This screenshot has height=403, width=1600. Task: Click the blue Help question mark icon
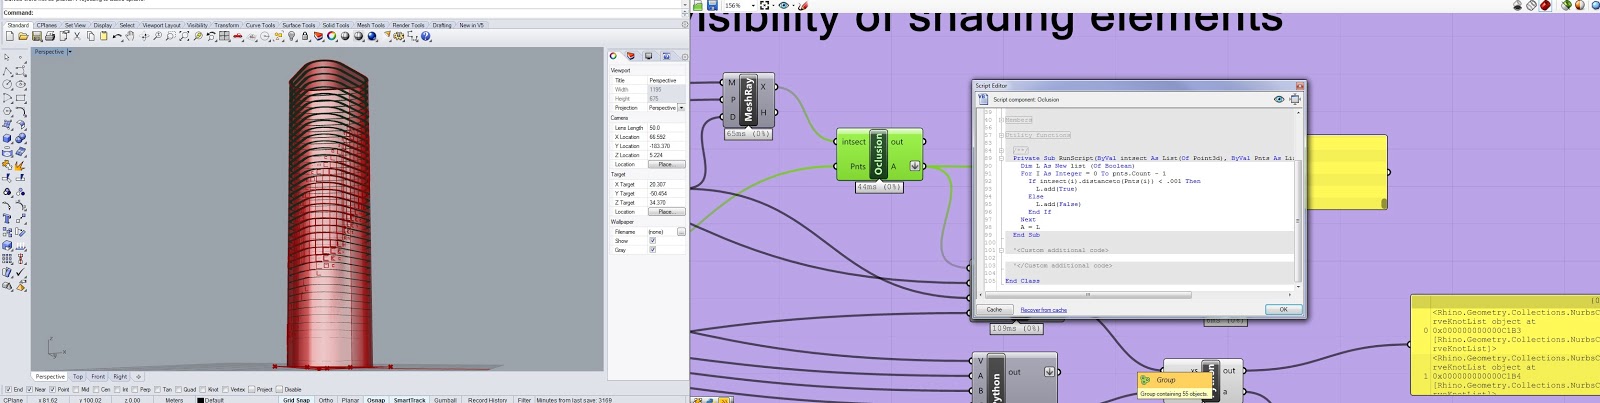(425, 36)
